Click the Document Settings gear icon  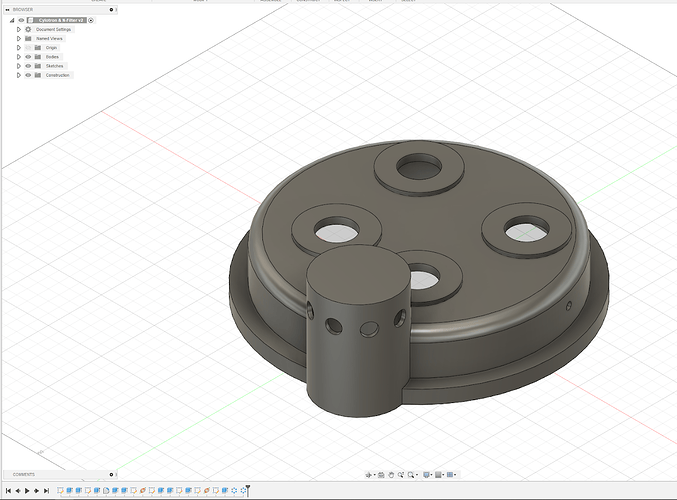[x=28, y=29]
